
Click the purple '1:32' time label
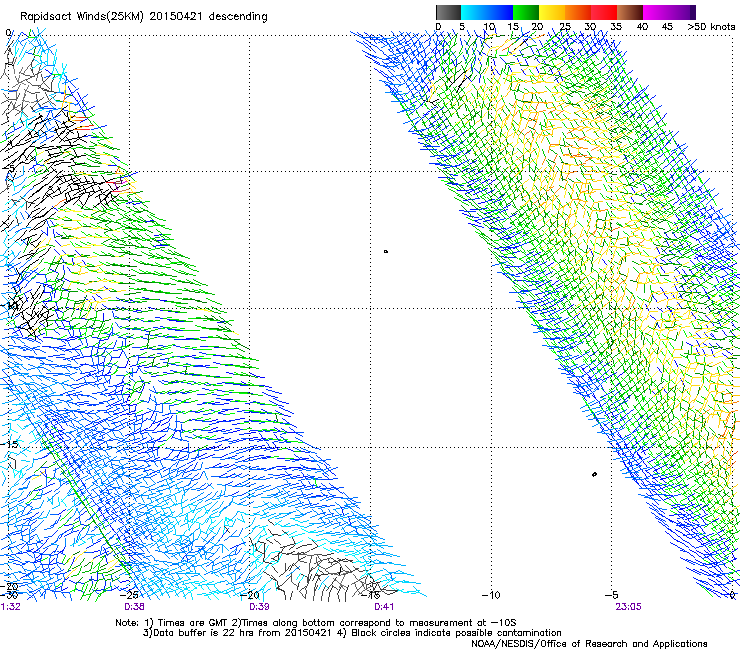pos(10,607)
